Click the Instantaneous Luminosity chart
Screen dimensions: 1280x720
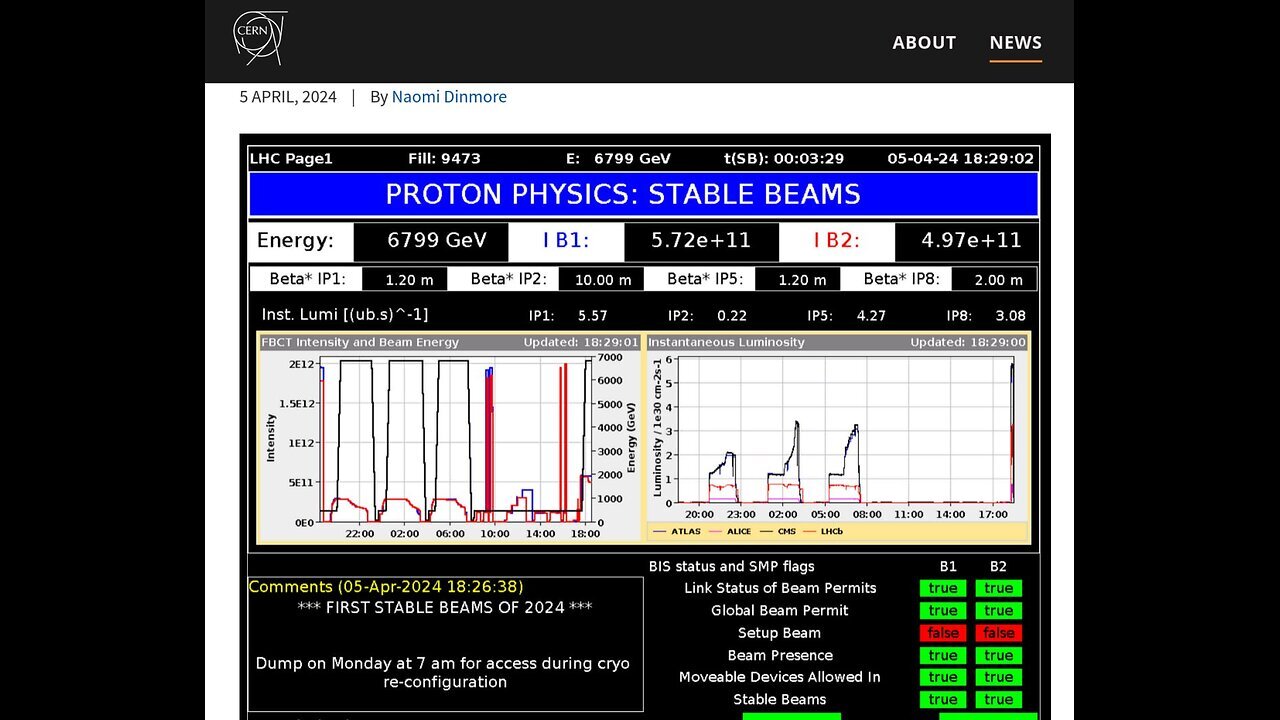[x=838, y=438]
